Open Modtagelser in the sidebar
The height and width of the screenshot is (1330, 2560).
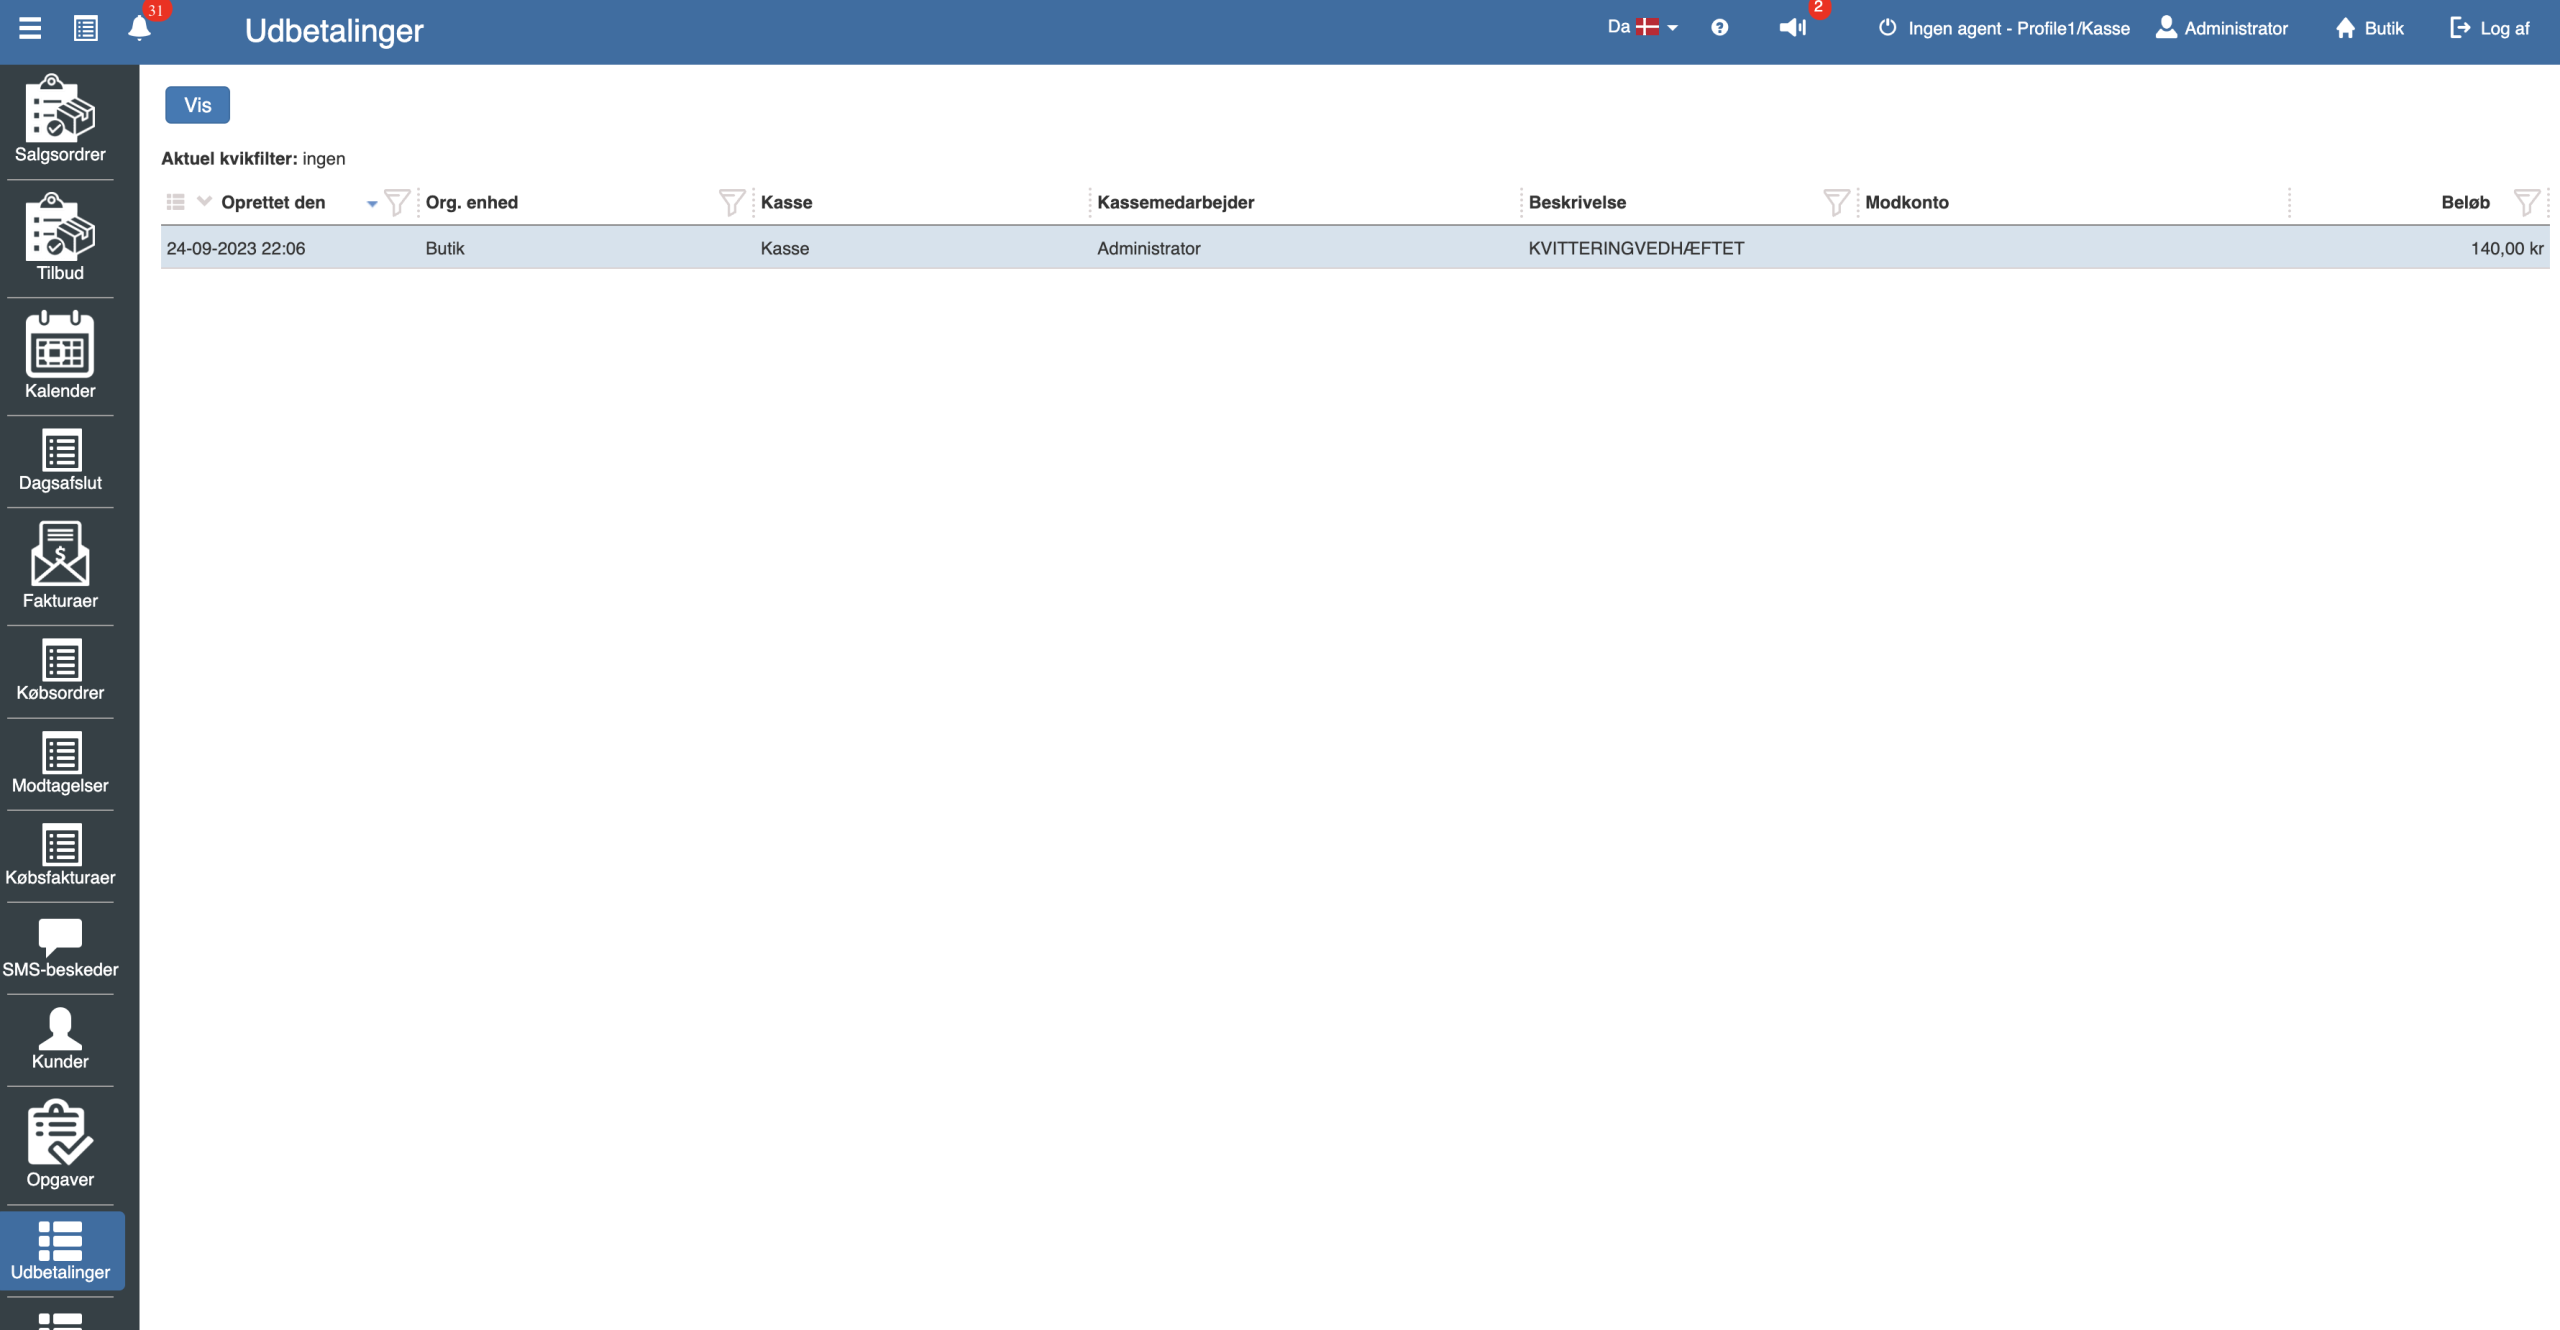pos(60,763)
